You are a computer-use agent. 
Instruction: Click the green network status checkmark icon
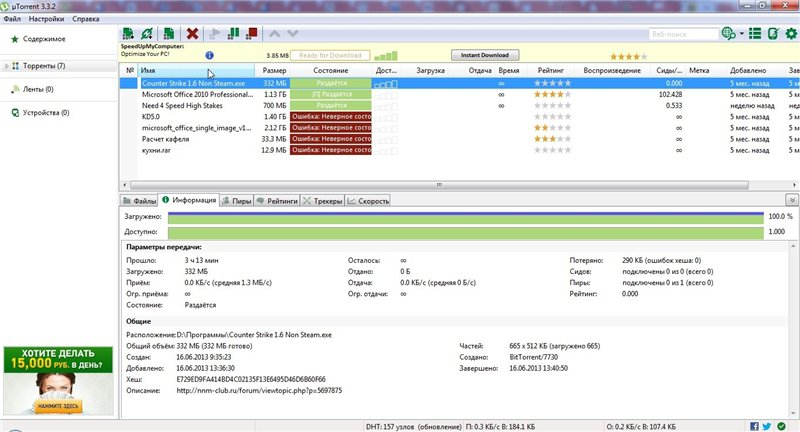[x=781, y=425]
